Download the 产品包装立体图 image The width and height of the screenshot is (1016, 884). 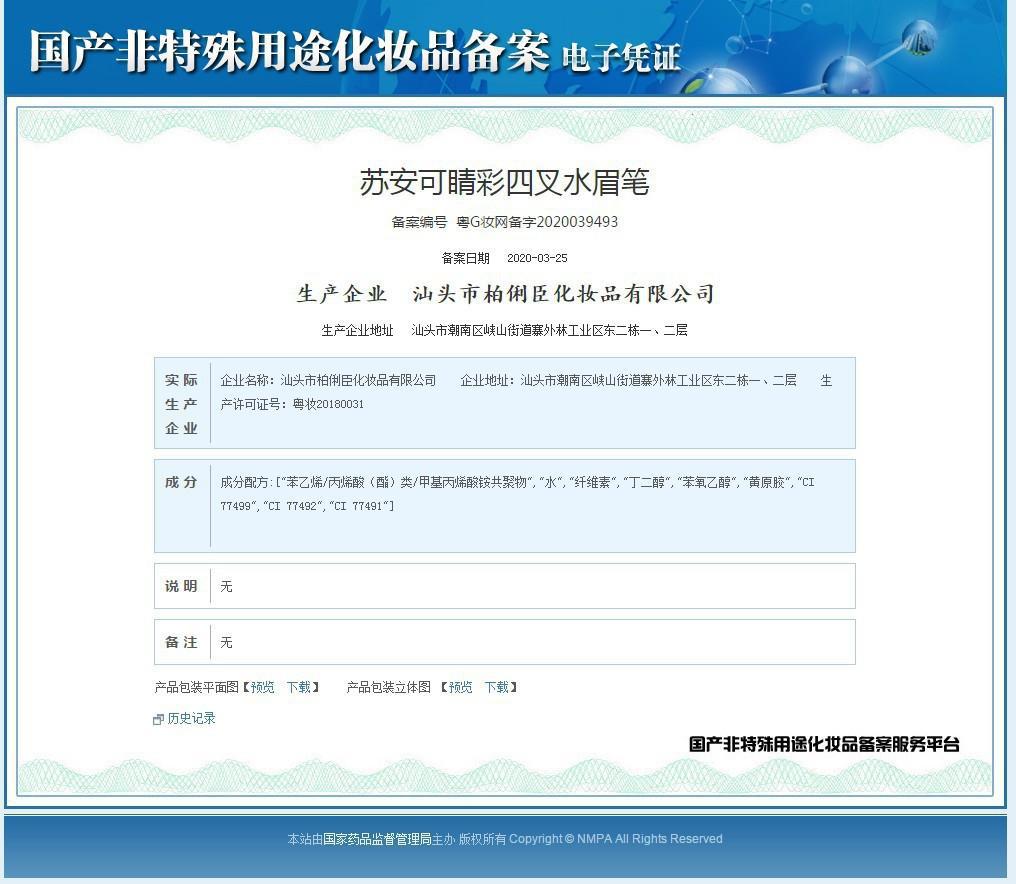click(496, 687)
